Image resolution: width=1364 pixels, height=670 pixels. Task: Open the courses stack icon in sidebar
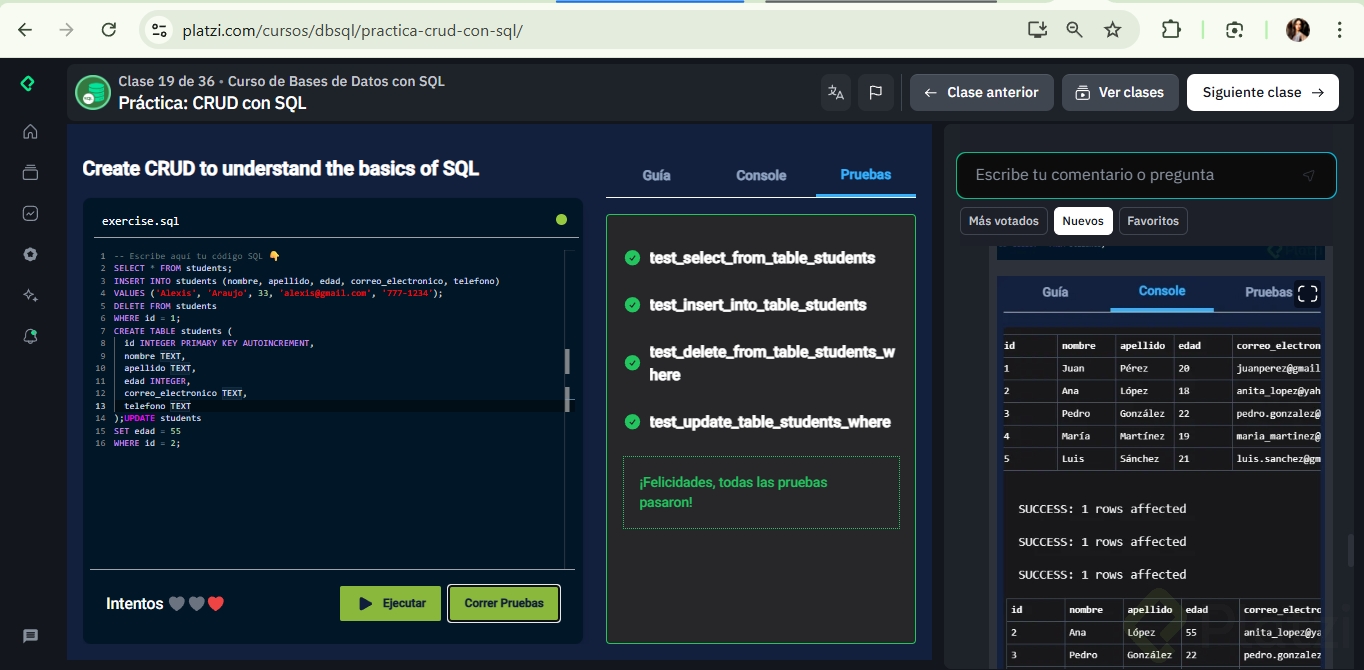[x=30, y=172]
